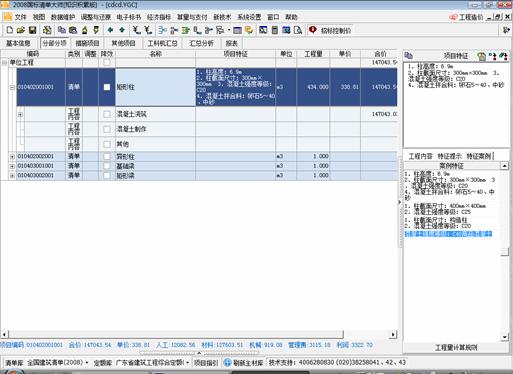Toggle the checkbox in the 矩形柱 row
This screenshot has height=374, width=513.
(x=107, y=87)
